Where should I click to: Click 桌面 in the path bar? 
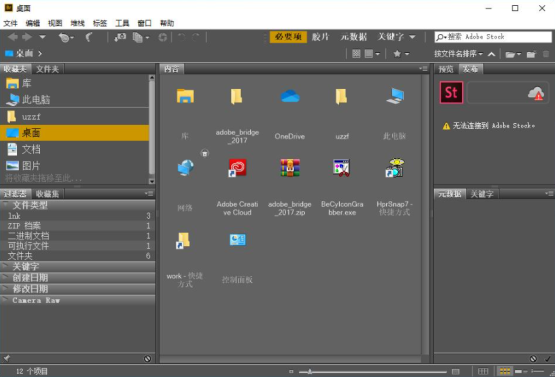(x=24, y=53)
